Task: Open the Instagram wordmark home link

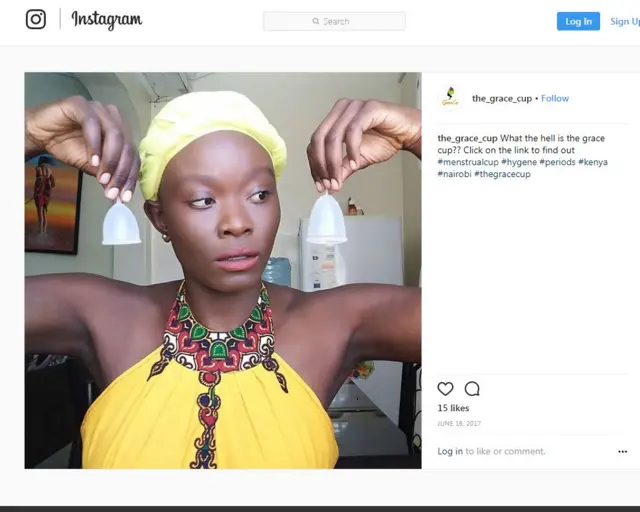Action: (107, 20)
